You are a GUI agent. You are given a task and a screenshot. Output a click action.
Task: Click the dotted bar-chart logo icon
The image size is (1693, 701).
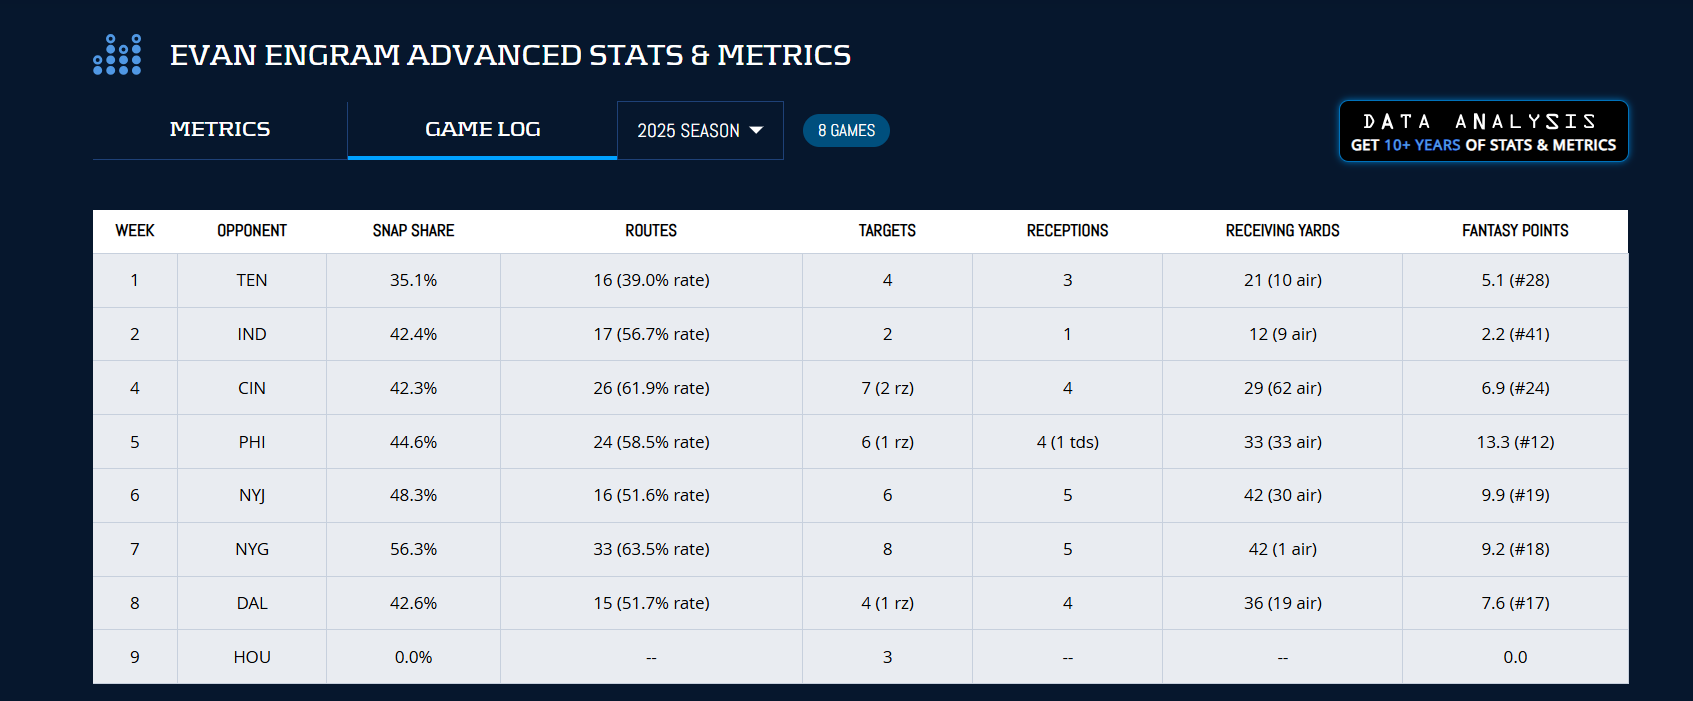click(117, 55)
